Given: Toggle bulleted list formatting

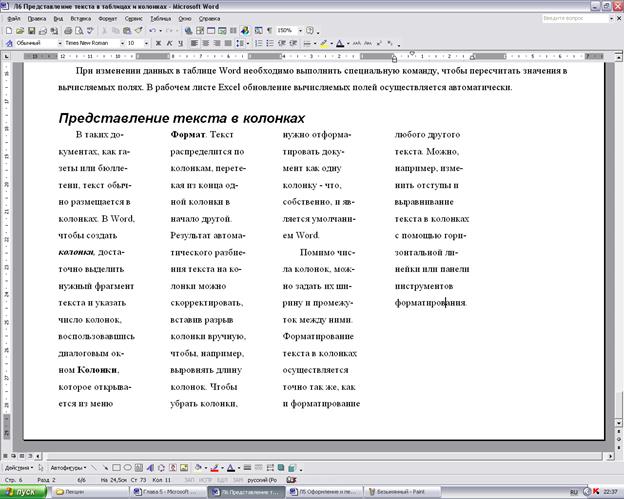Looking at the screenshot, I should [270, 43].
